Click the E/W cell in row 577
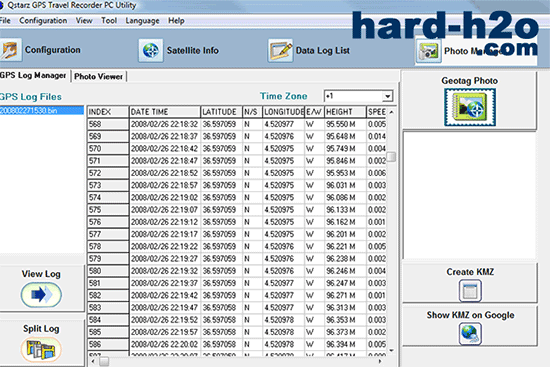 click(x=314, y=234)
